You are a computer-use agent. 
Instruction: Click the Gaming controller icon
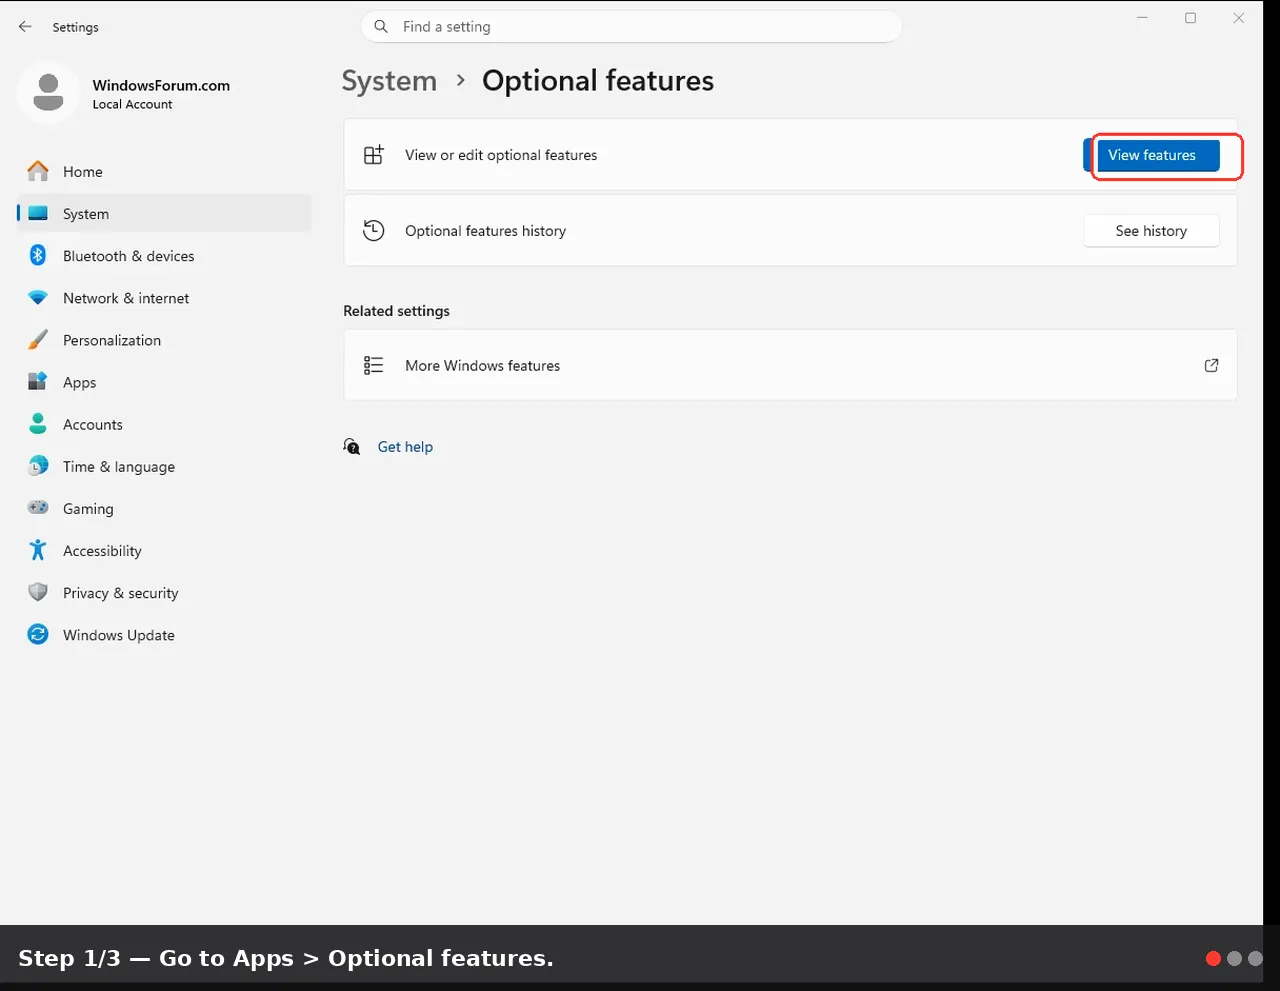point(38,508)
